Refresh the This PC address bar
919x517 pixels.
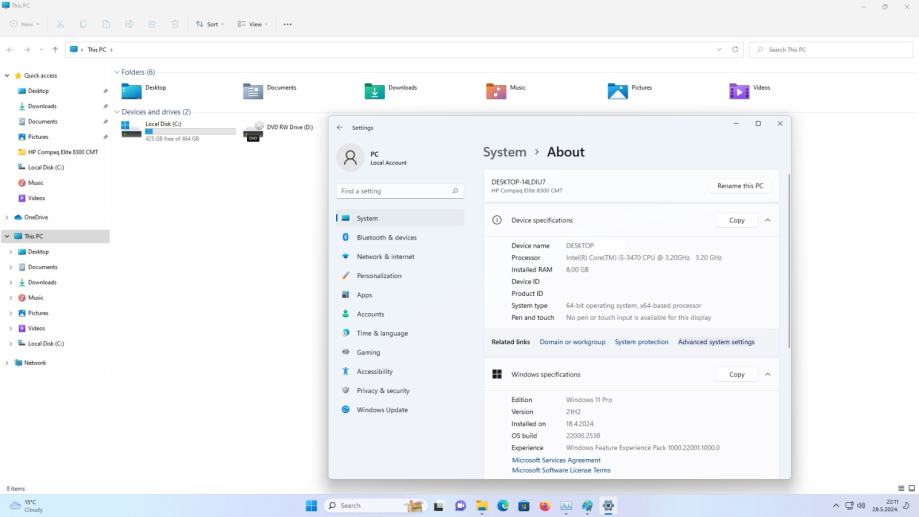point(735,50)
